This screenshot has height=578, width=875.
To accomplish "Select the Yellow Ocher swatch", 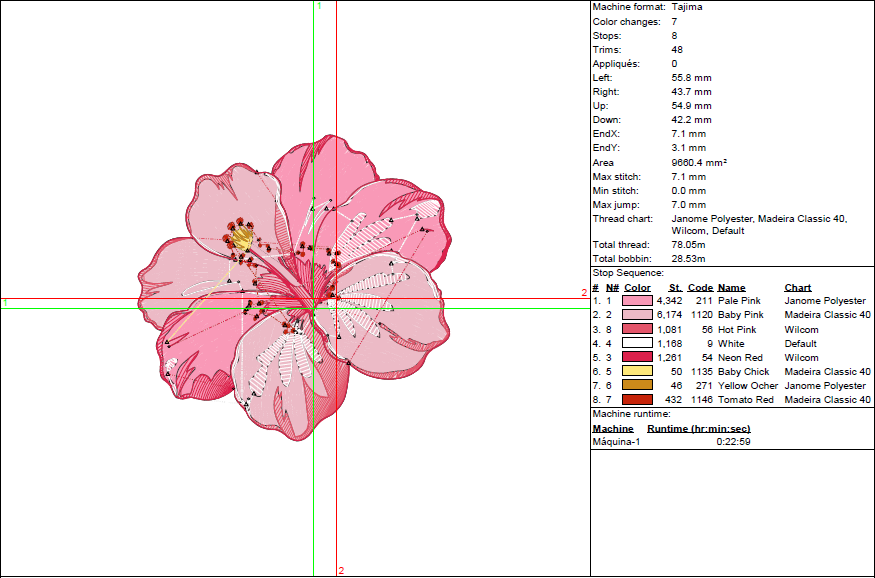I will (x=638, y=385).
